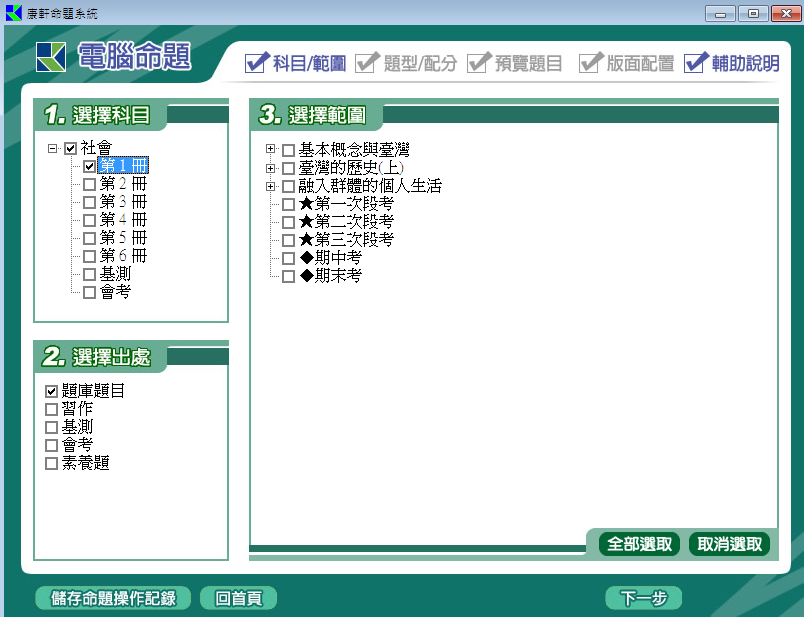This screenshot has height=617, width=804.
Task: Check the 基本概念與臺灣 range checkbox
Action: click(288, 150)
